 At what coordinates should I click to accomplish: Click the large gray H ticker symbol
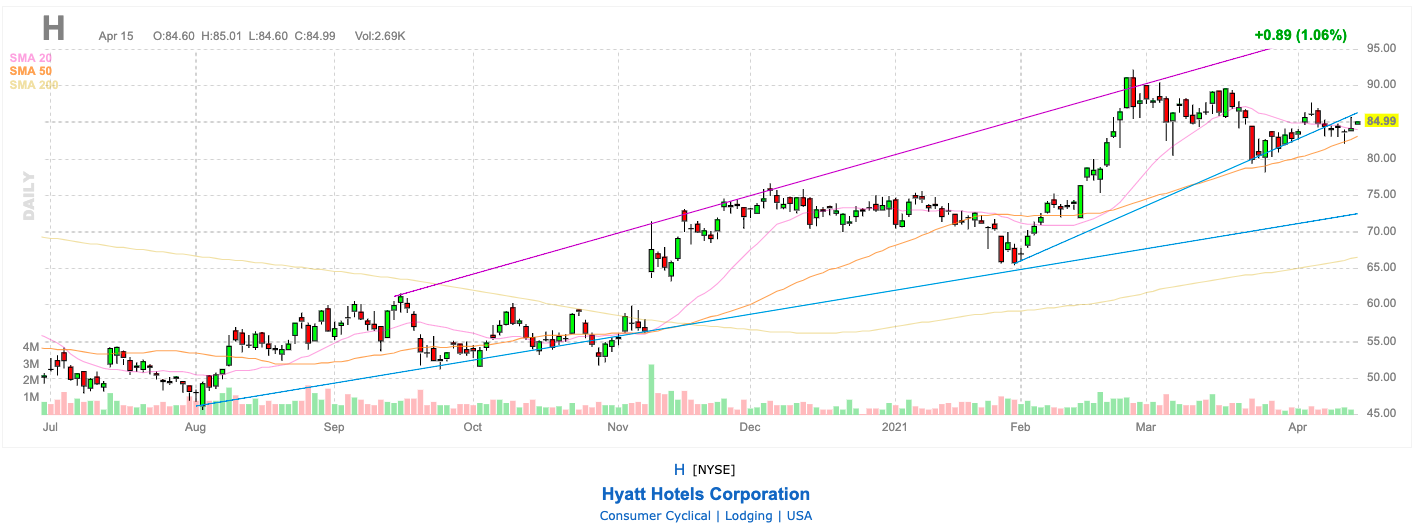coord(54,27)
